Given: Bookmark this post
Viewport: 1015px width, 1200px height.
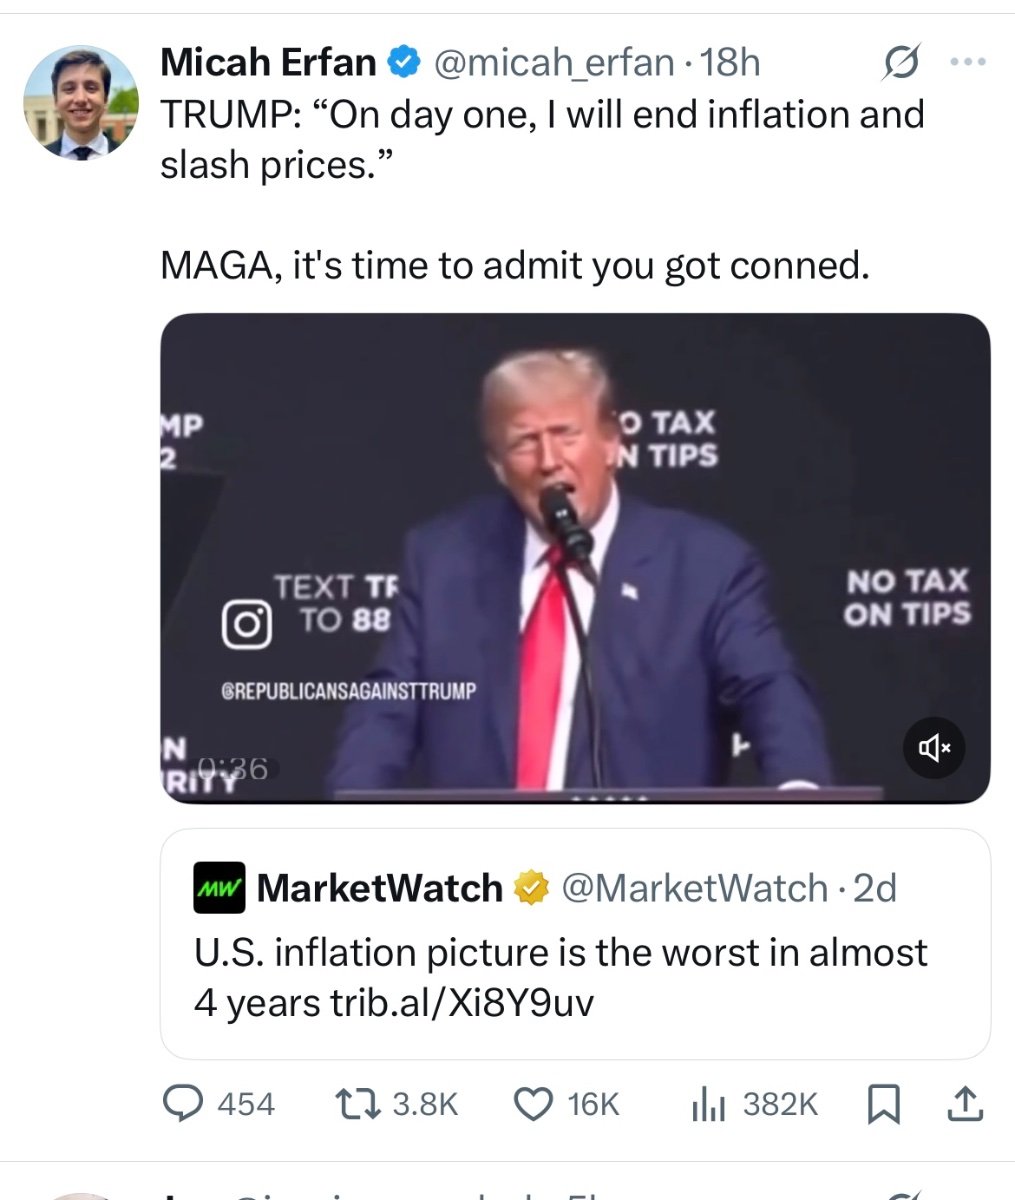Looking at the screenshot, I should pyautogui.click(x=880, y=1104).
